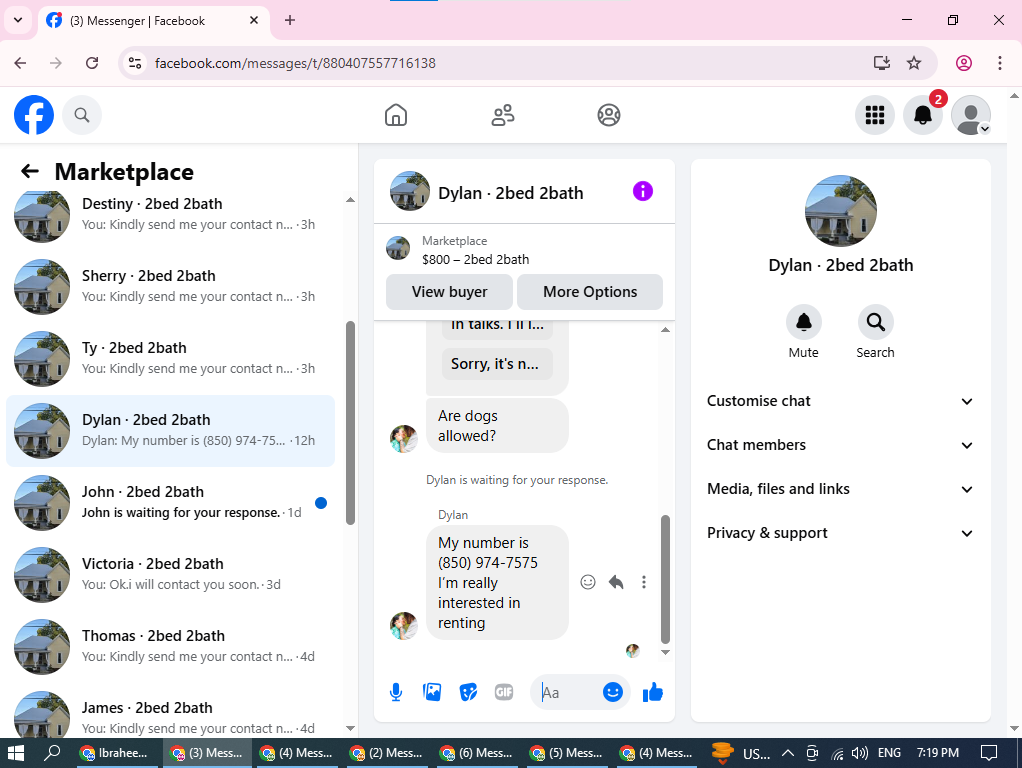The height and width of the screenshot is (768, 1022).
Task: Send a thumbs-up like
Action: pyautogui.click(x=652, y=692)
